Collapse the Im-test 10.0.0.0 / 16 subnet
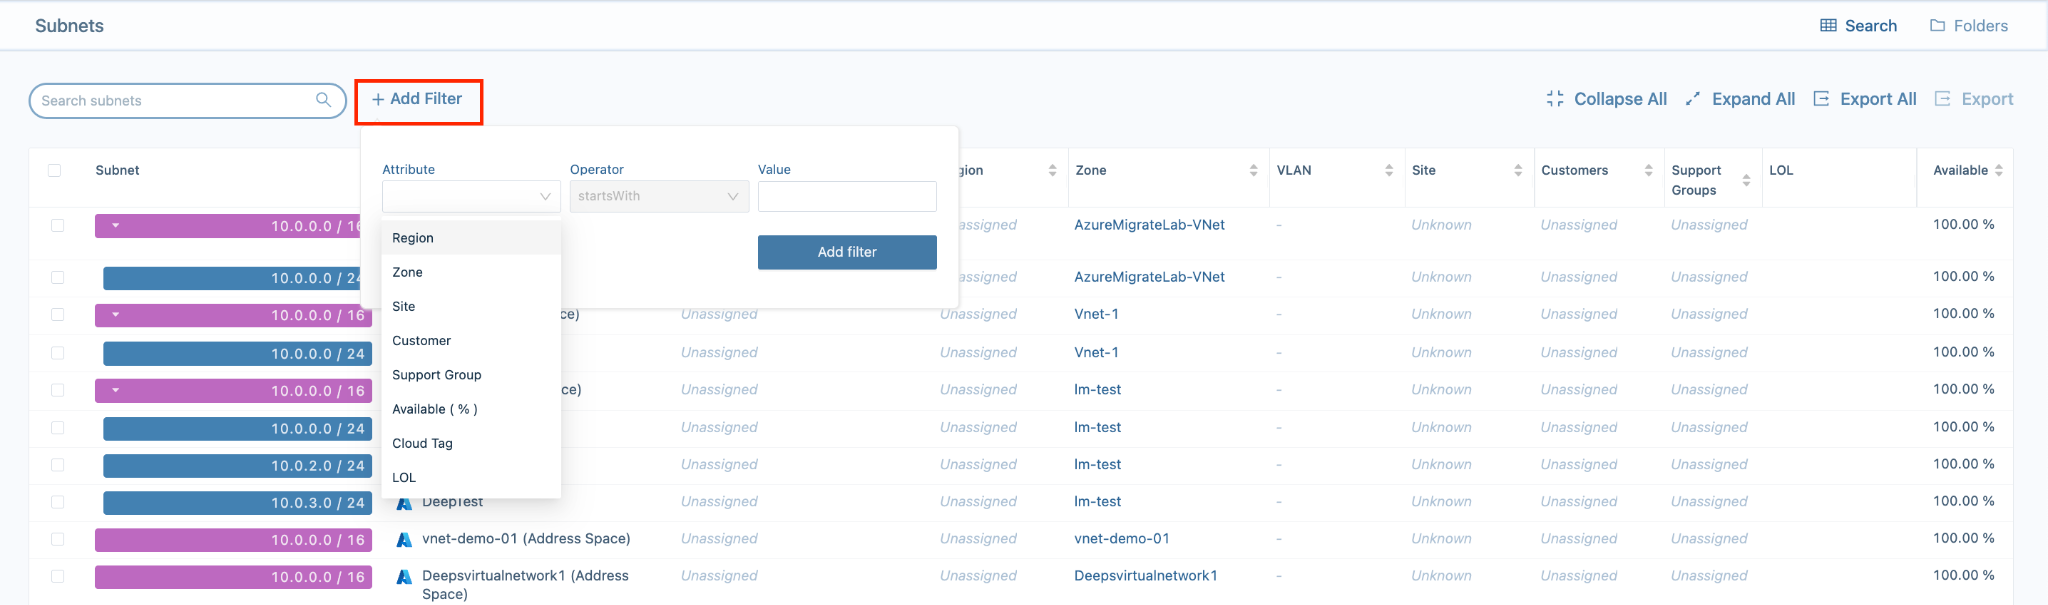The width and height of the screenshot is (2048, 605). 116,391
